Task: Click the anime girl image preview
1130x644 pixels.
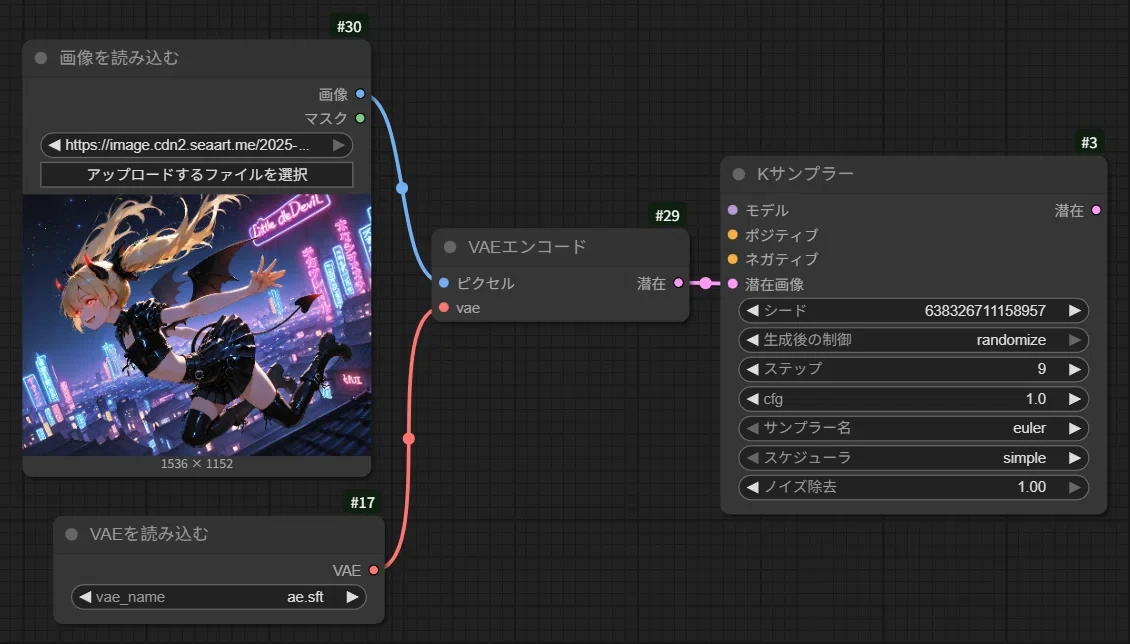Action: click(x=197, y=325)
